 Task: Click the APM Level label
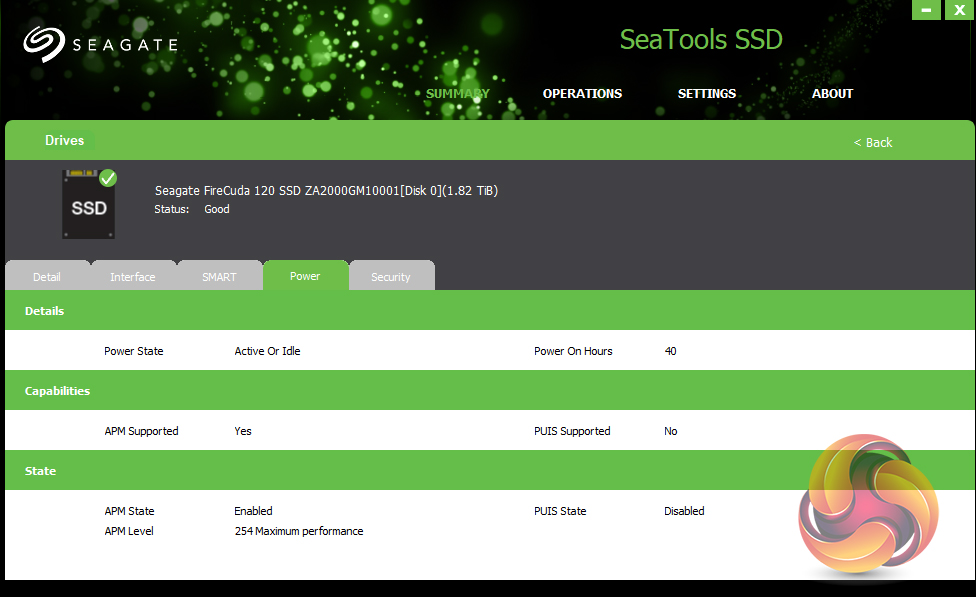tap(129, 531)
